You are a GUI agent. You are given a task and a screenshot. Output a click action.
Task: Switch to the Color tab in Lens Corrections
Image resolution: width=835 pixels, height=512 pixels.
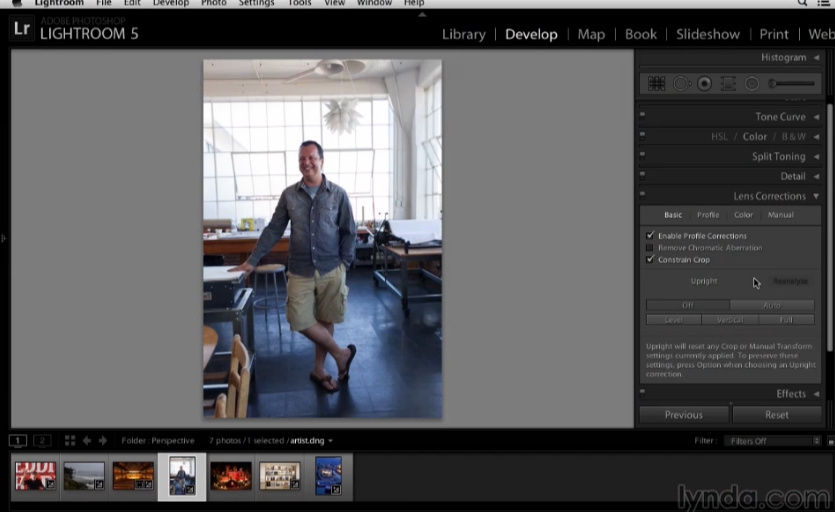click(x=743, y=215)
